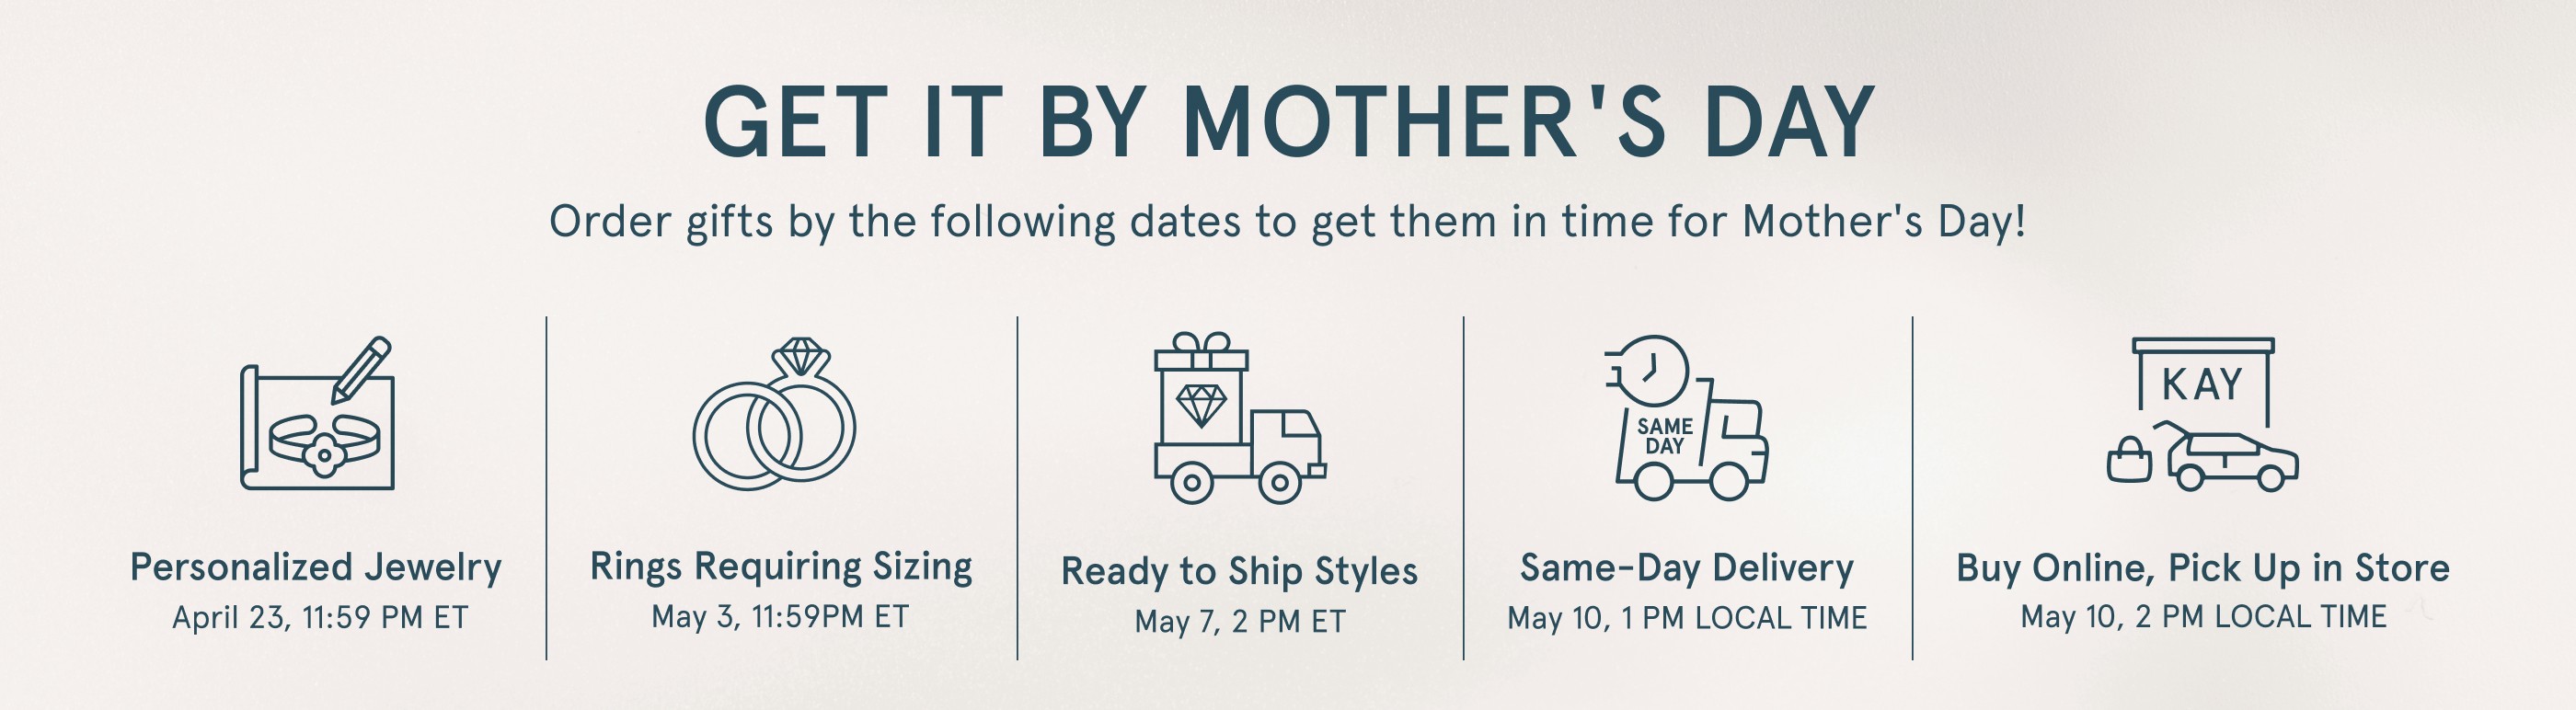
Task: Open the Personalized Jewelry link
Action: click(x=316, y=567)
